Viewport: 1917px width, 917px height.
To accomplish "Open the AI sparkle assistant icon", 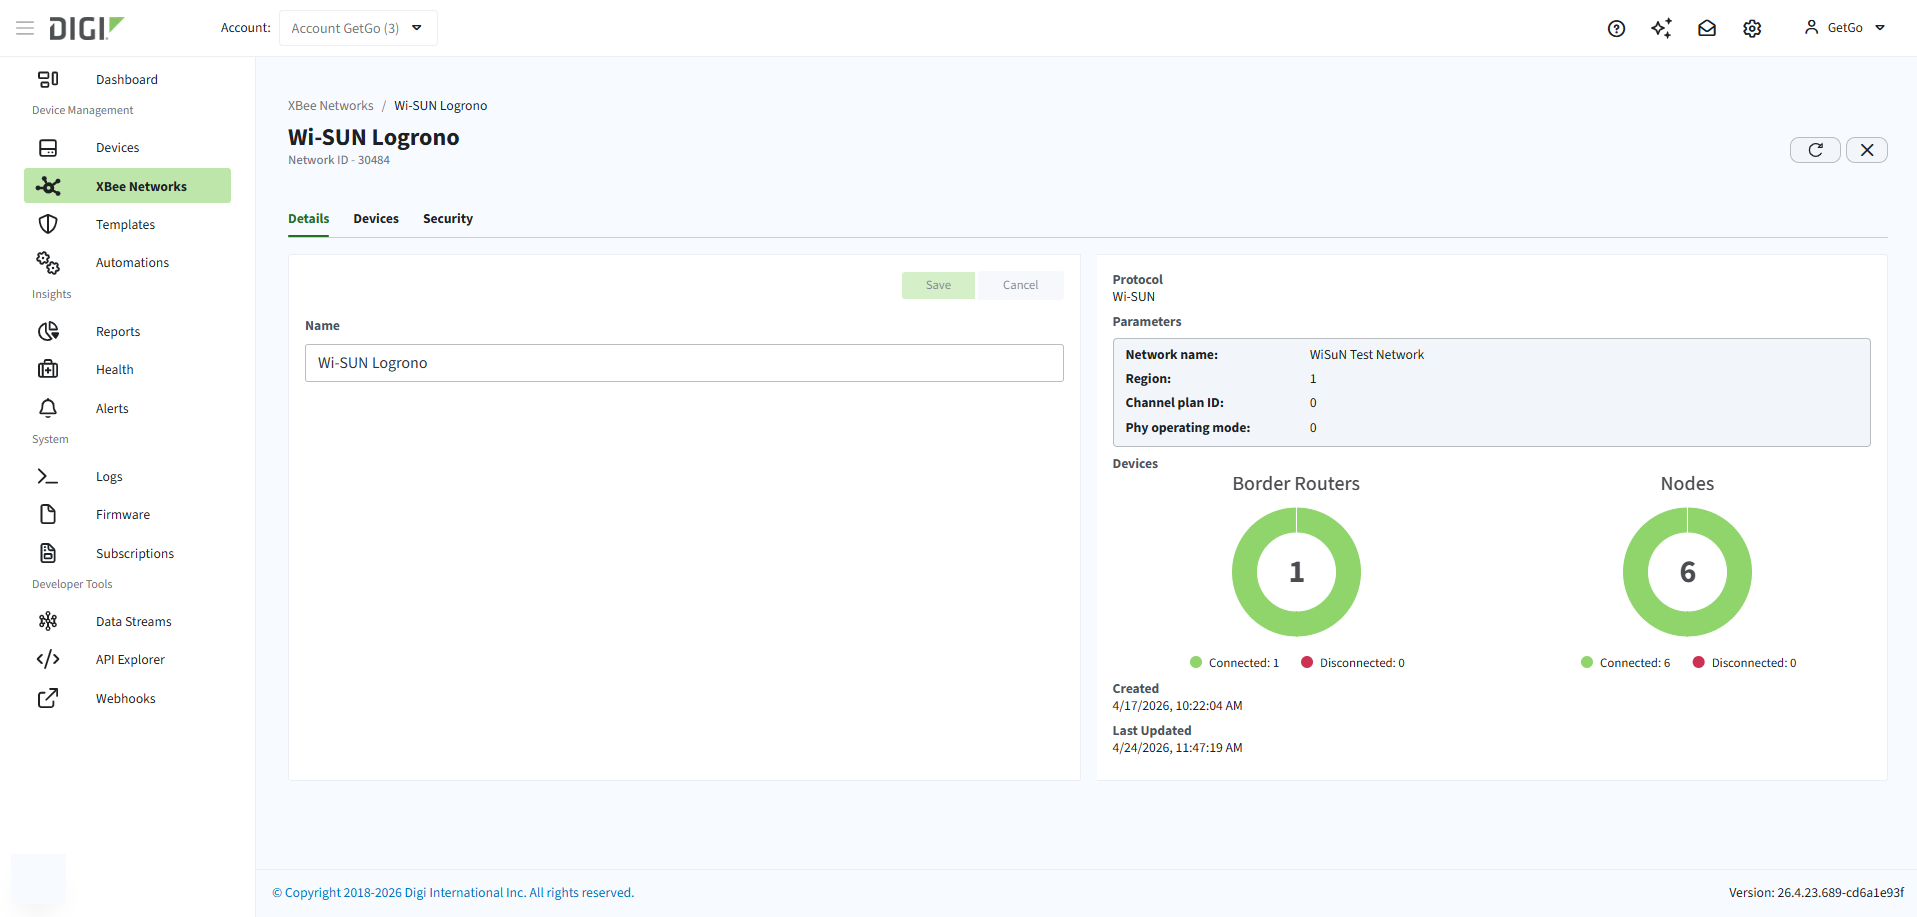I will [x=1661, y=28].
